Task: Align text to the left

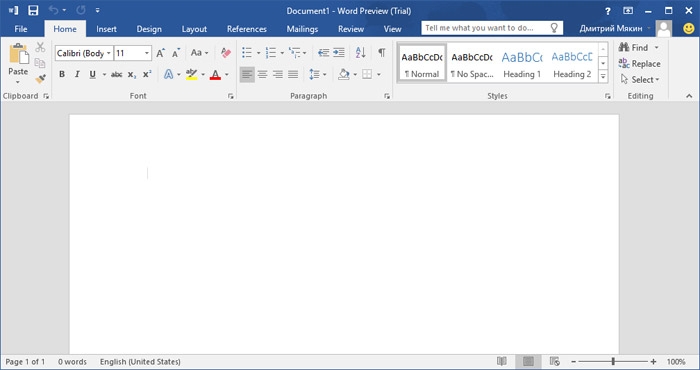Action: (x=247, y=74)
